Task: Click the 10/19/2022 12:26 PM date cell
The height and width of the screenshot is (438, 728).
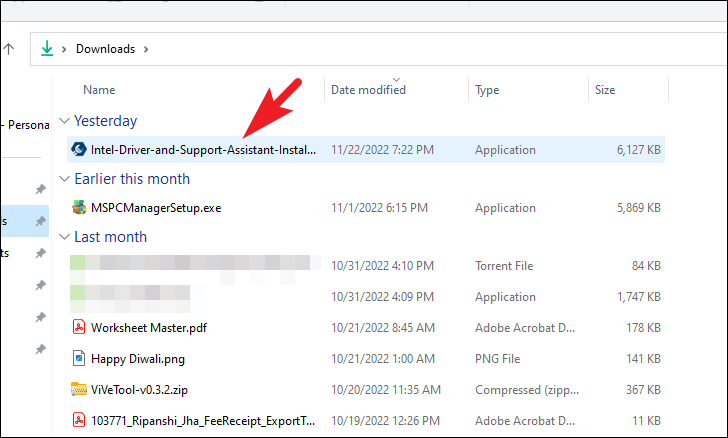Action: 385,421
